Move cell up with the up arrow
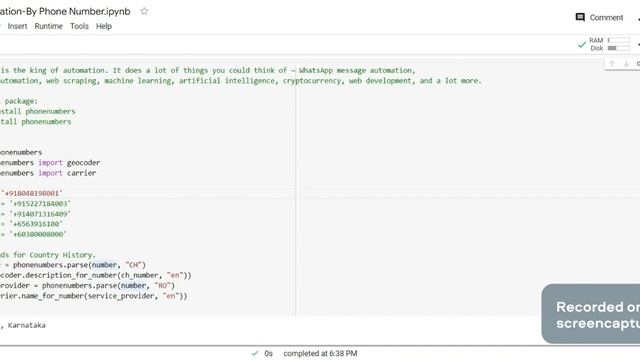Screen dimensions: 640x360 [612, 63]
